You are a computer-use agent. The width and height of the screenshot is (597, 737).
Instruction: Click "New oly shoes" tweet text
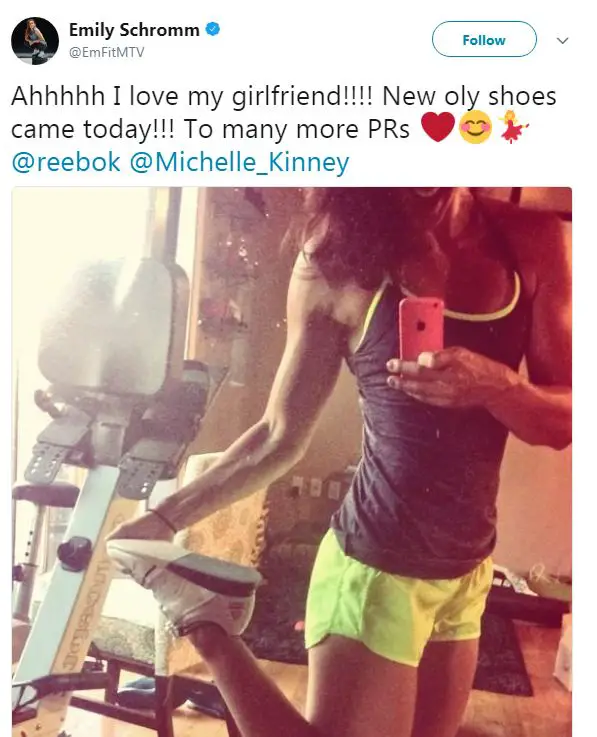tap(469, 97)
